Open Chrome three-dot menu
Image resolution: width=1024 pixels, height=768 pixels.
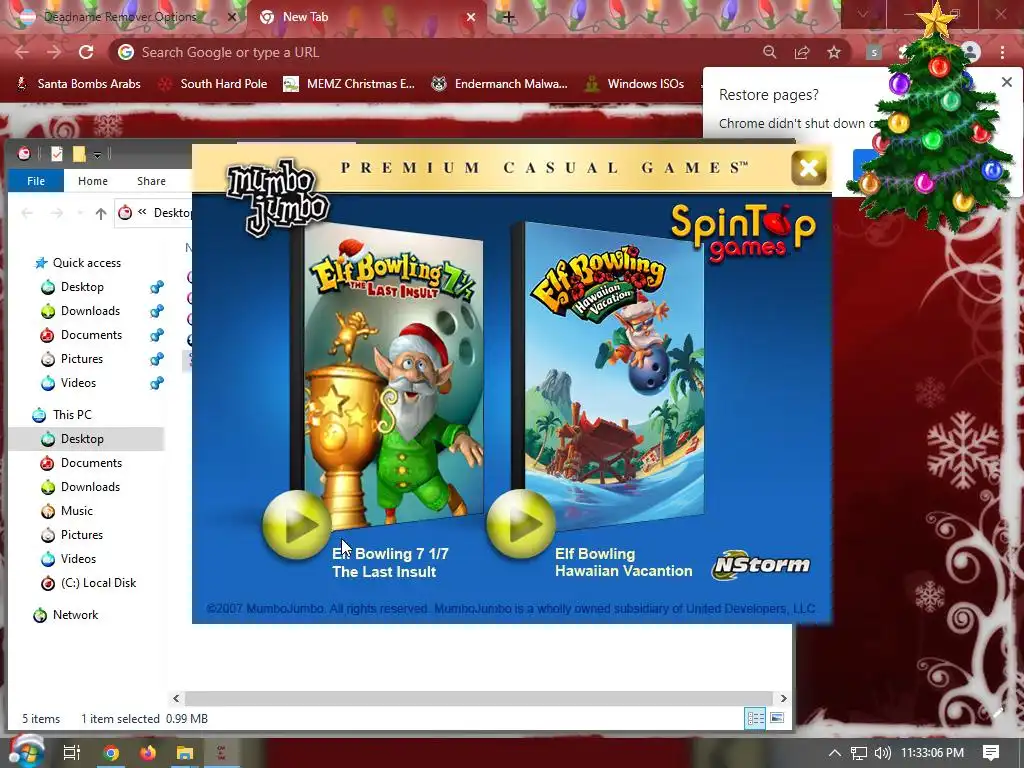pyautogui.click(x=1002, y=52)
